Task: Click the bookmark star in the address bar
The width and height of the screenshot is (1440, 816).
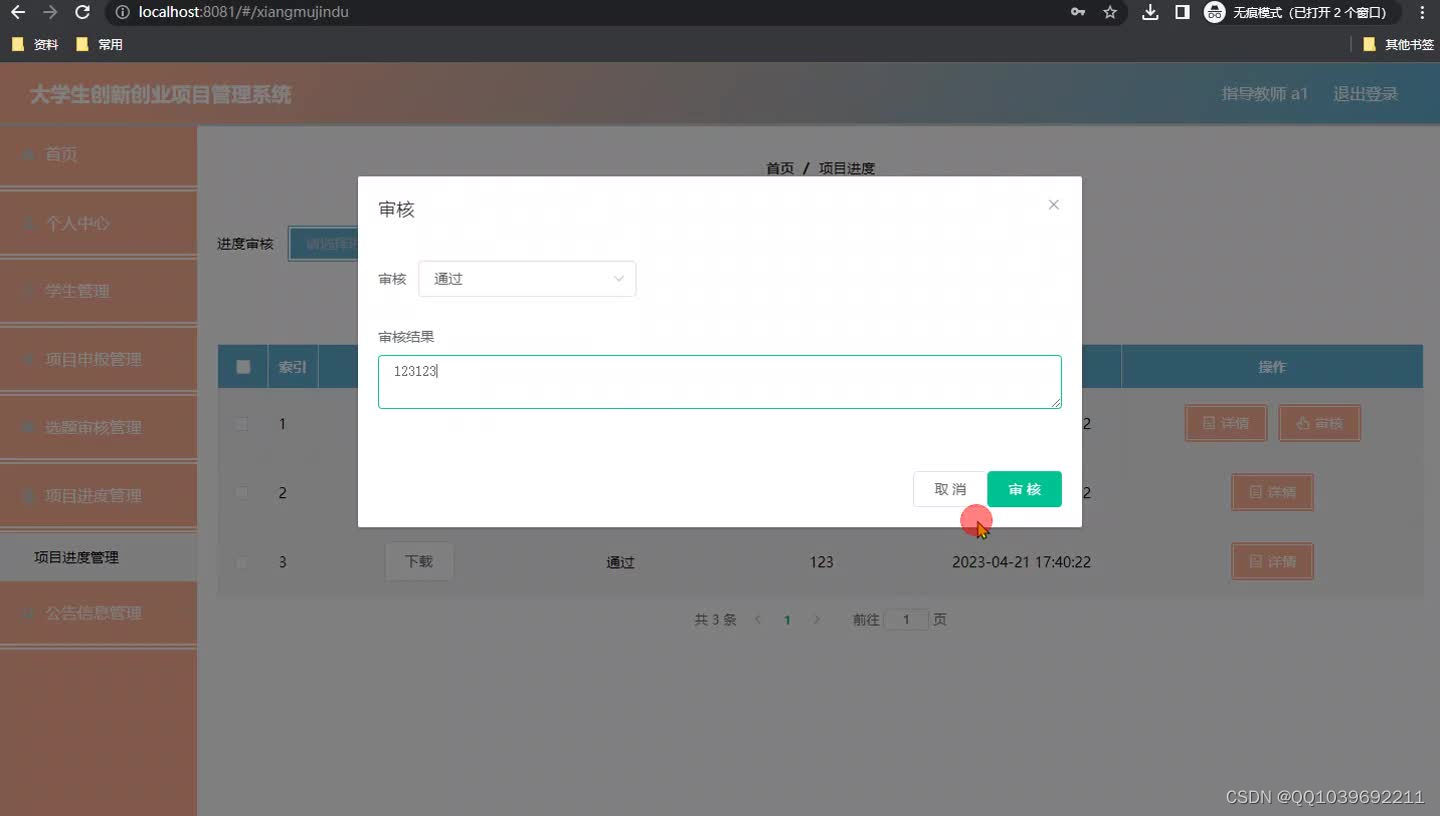Action: pyautogui.click(x=1111, y=13)
